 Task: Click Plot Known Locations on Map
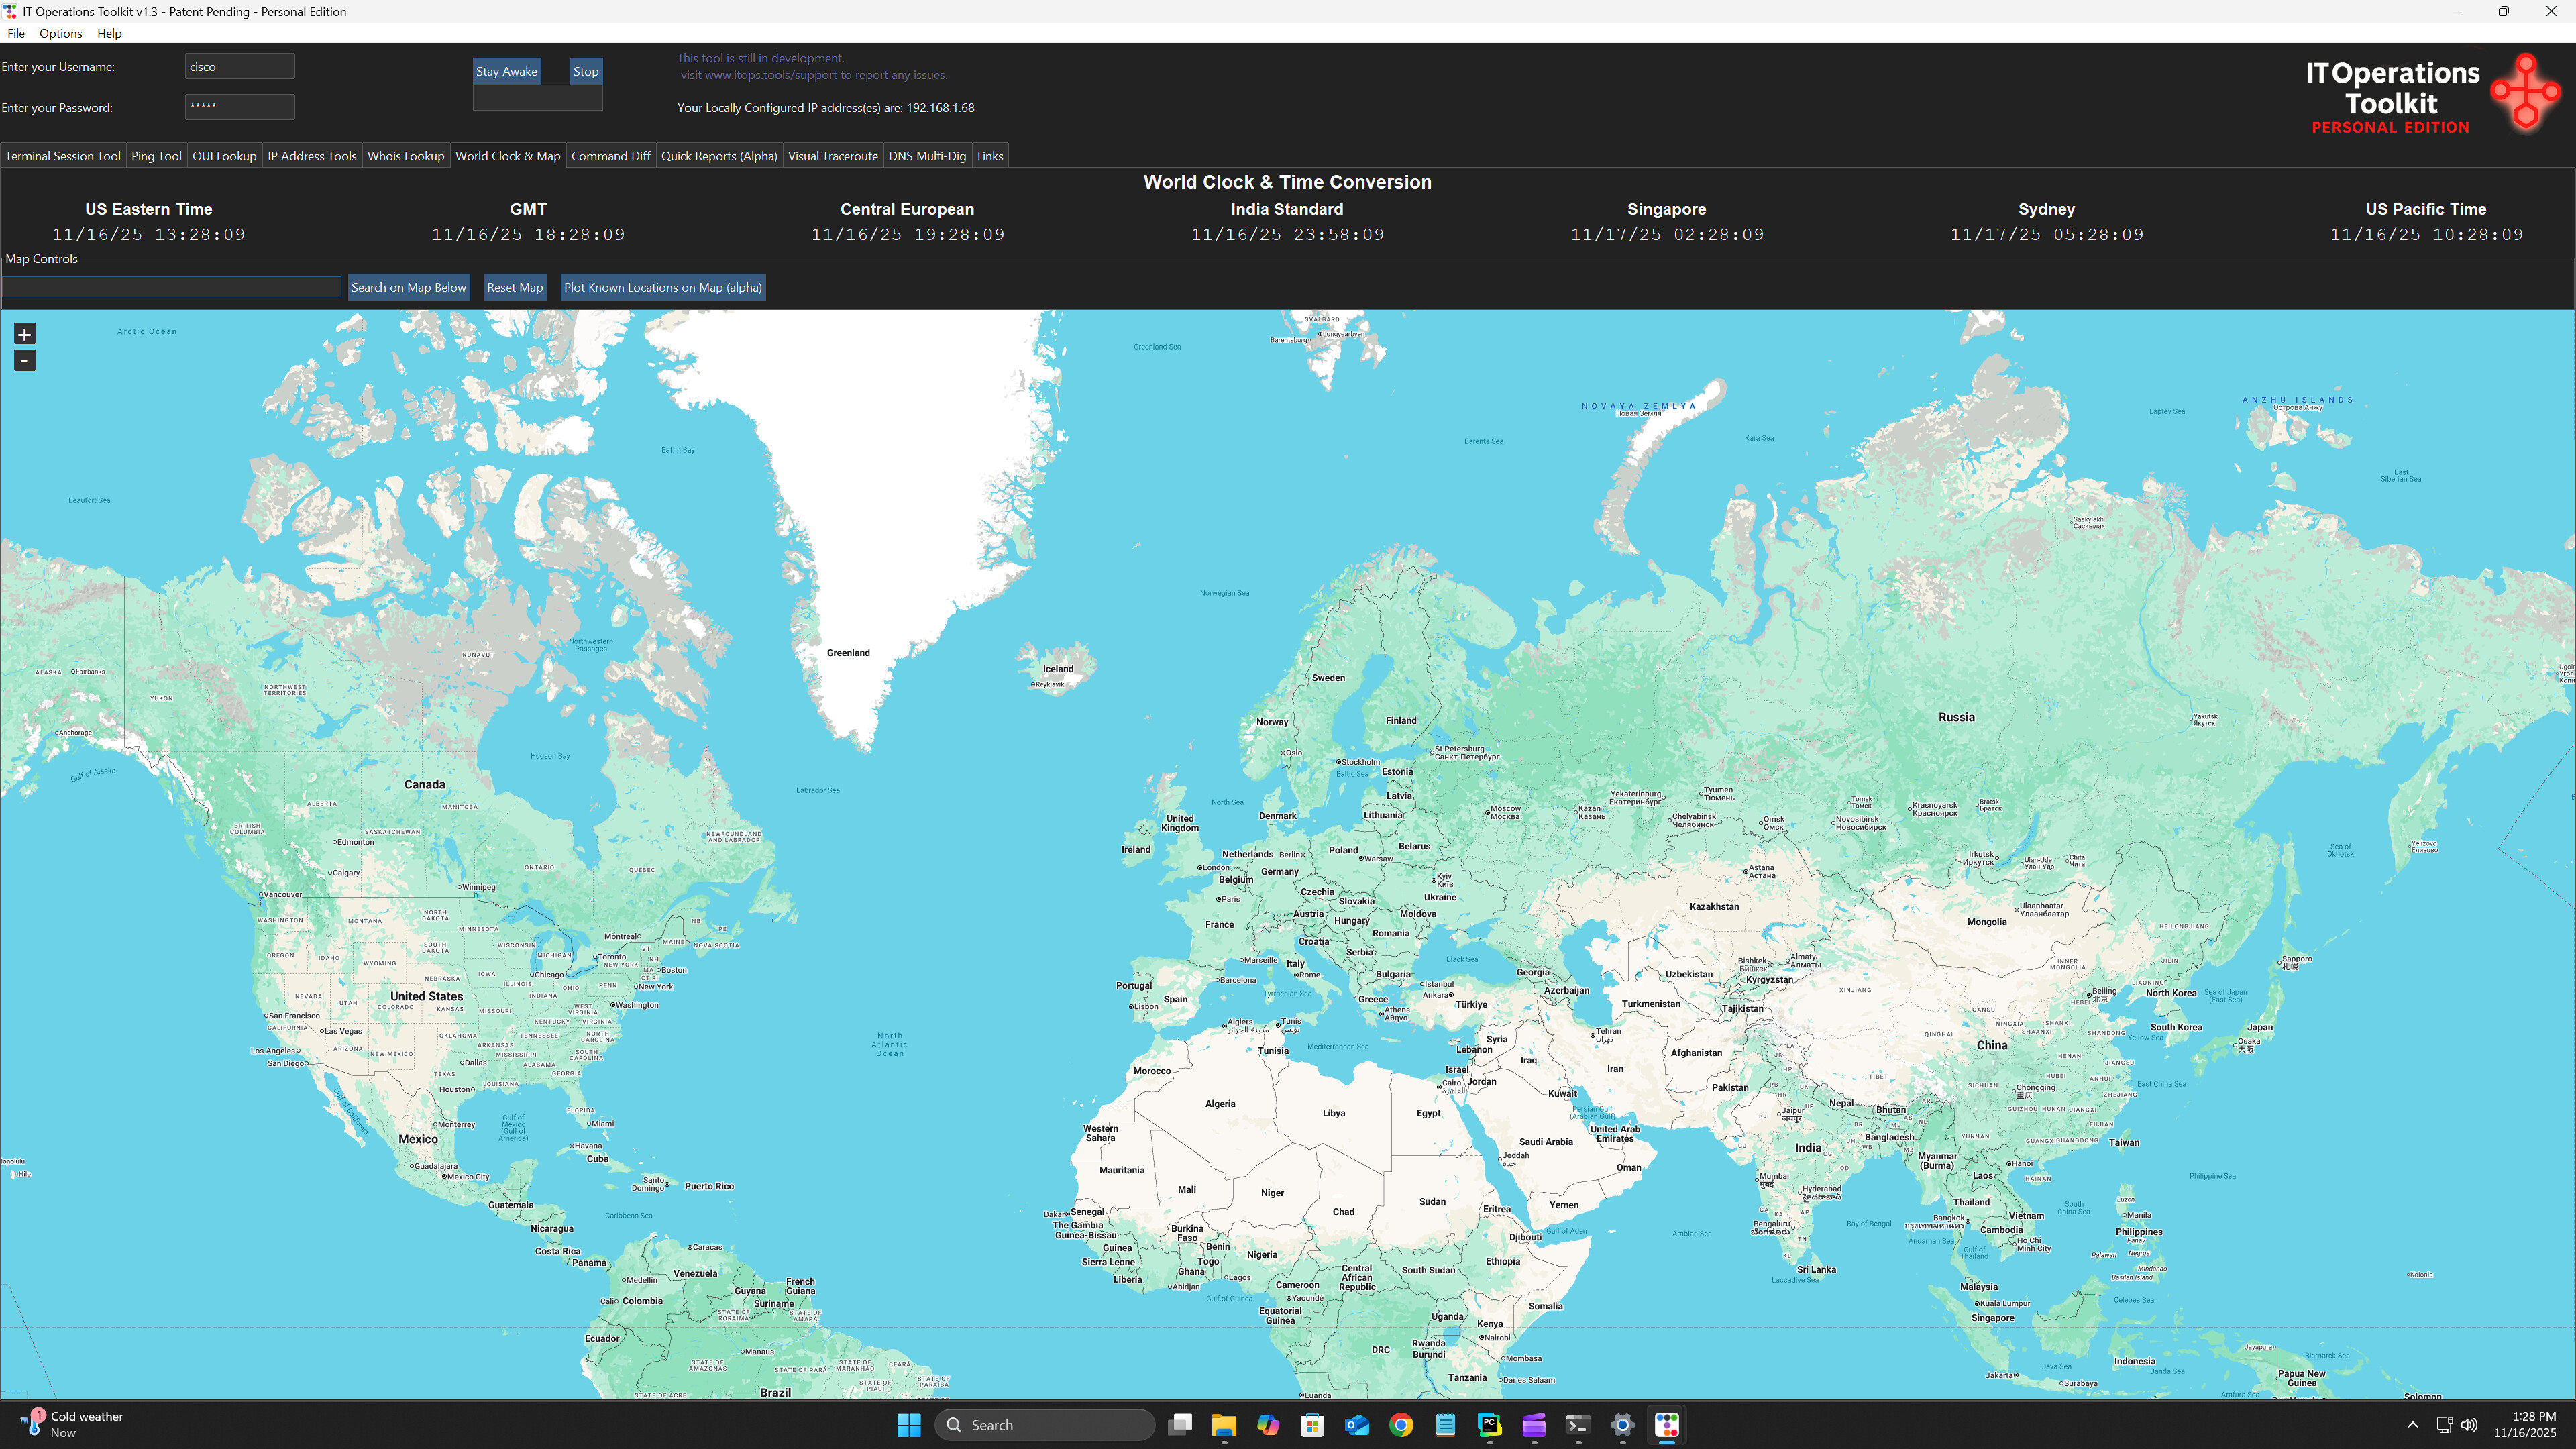pos(662,287)
